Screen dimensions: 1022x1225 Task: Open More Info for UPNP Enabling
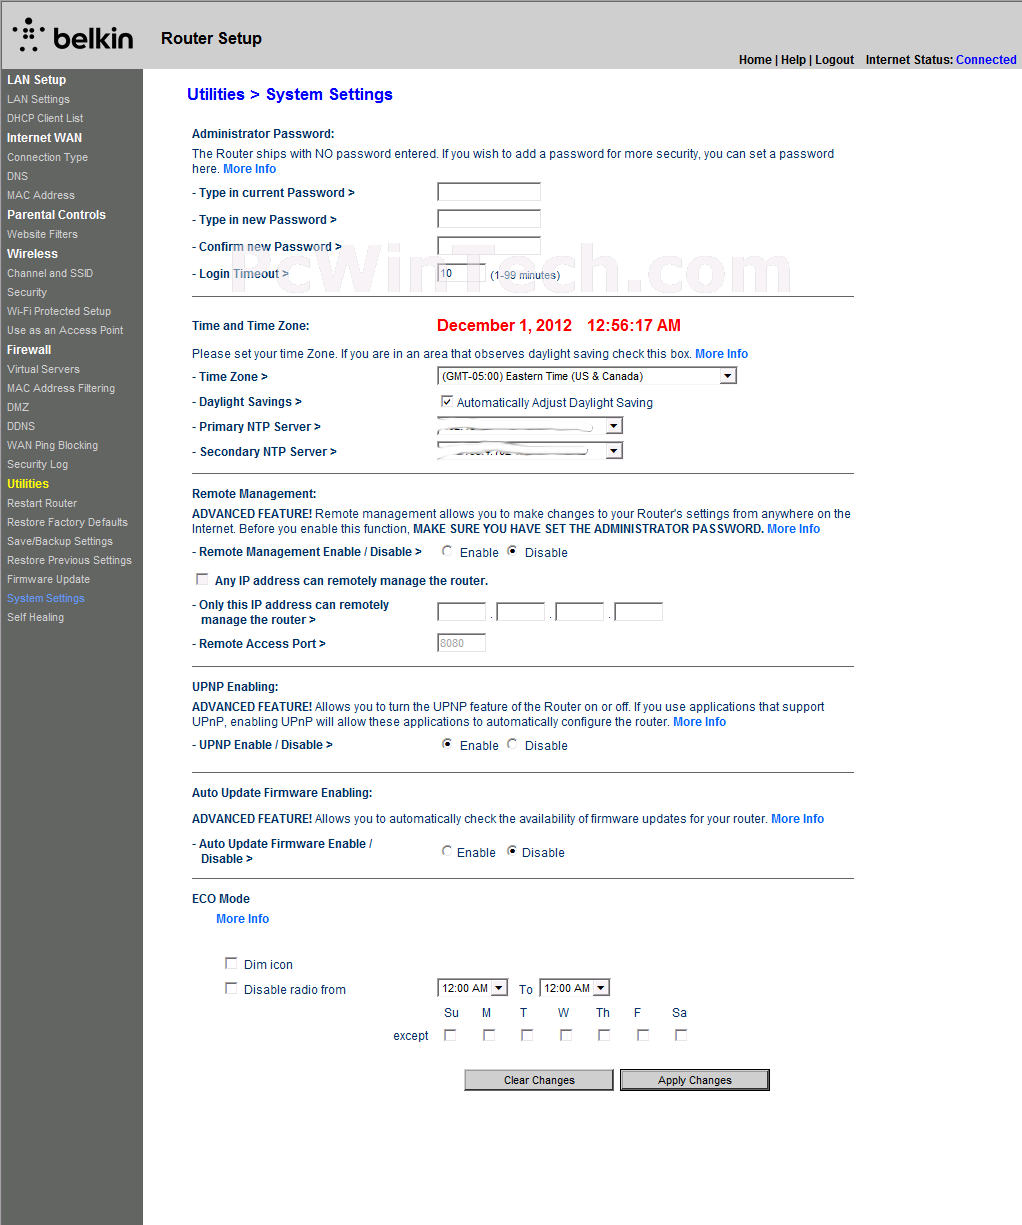(x=699, y=722)
